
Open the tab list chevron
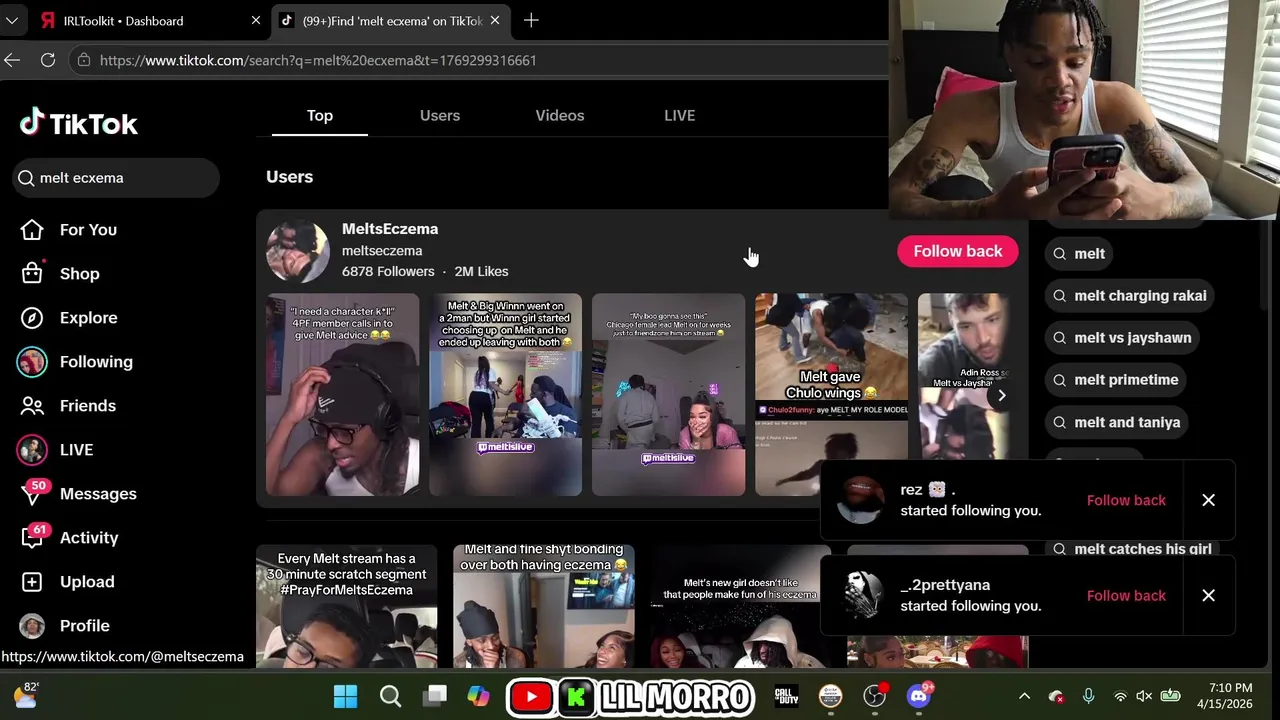pos(12,20)
